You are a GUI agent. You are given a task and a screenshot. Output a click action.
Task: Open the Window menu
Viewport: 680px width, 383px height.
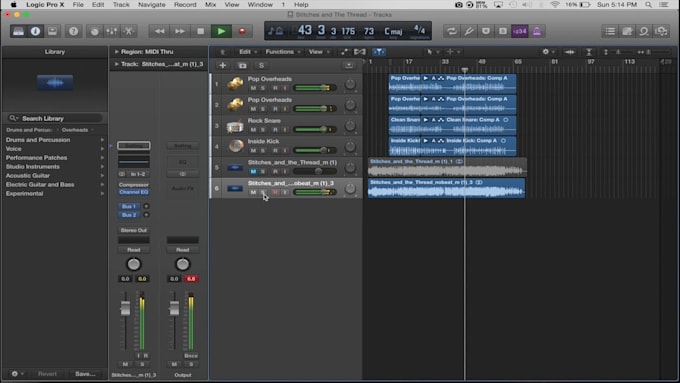point(260,5)
